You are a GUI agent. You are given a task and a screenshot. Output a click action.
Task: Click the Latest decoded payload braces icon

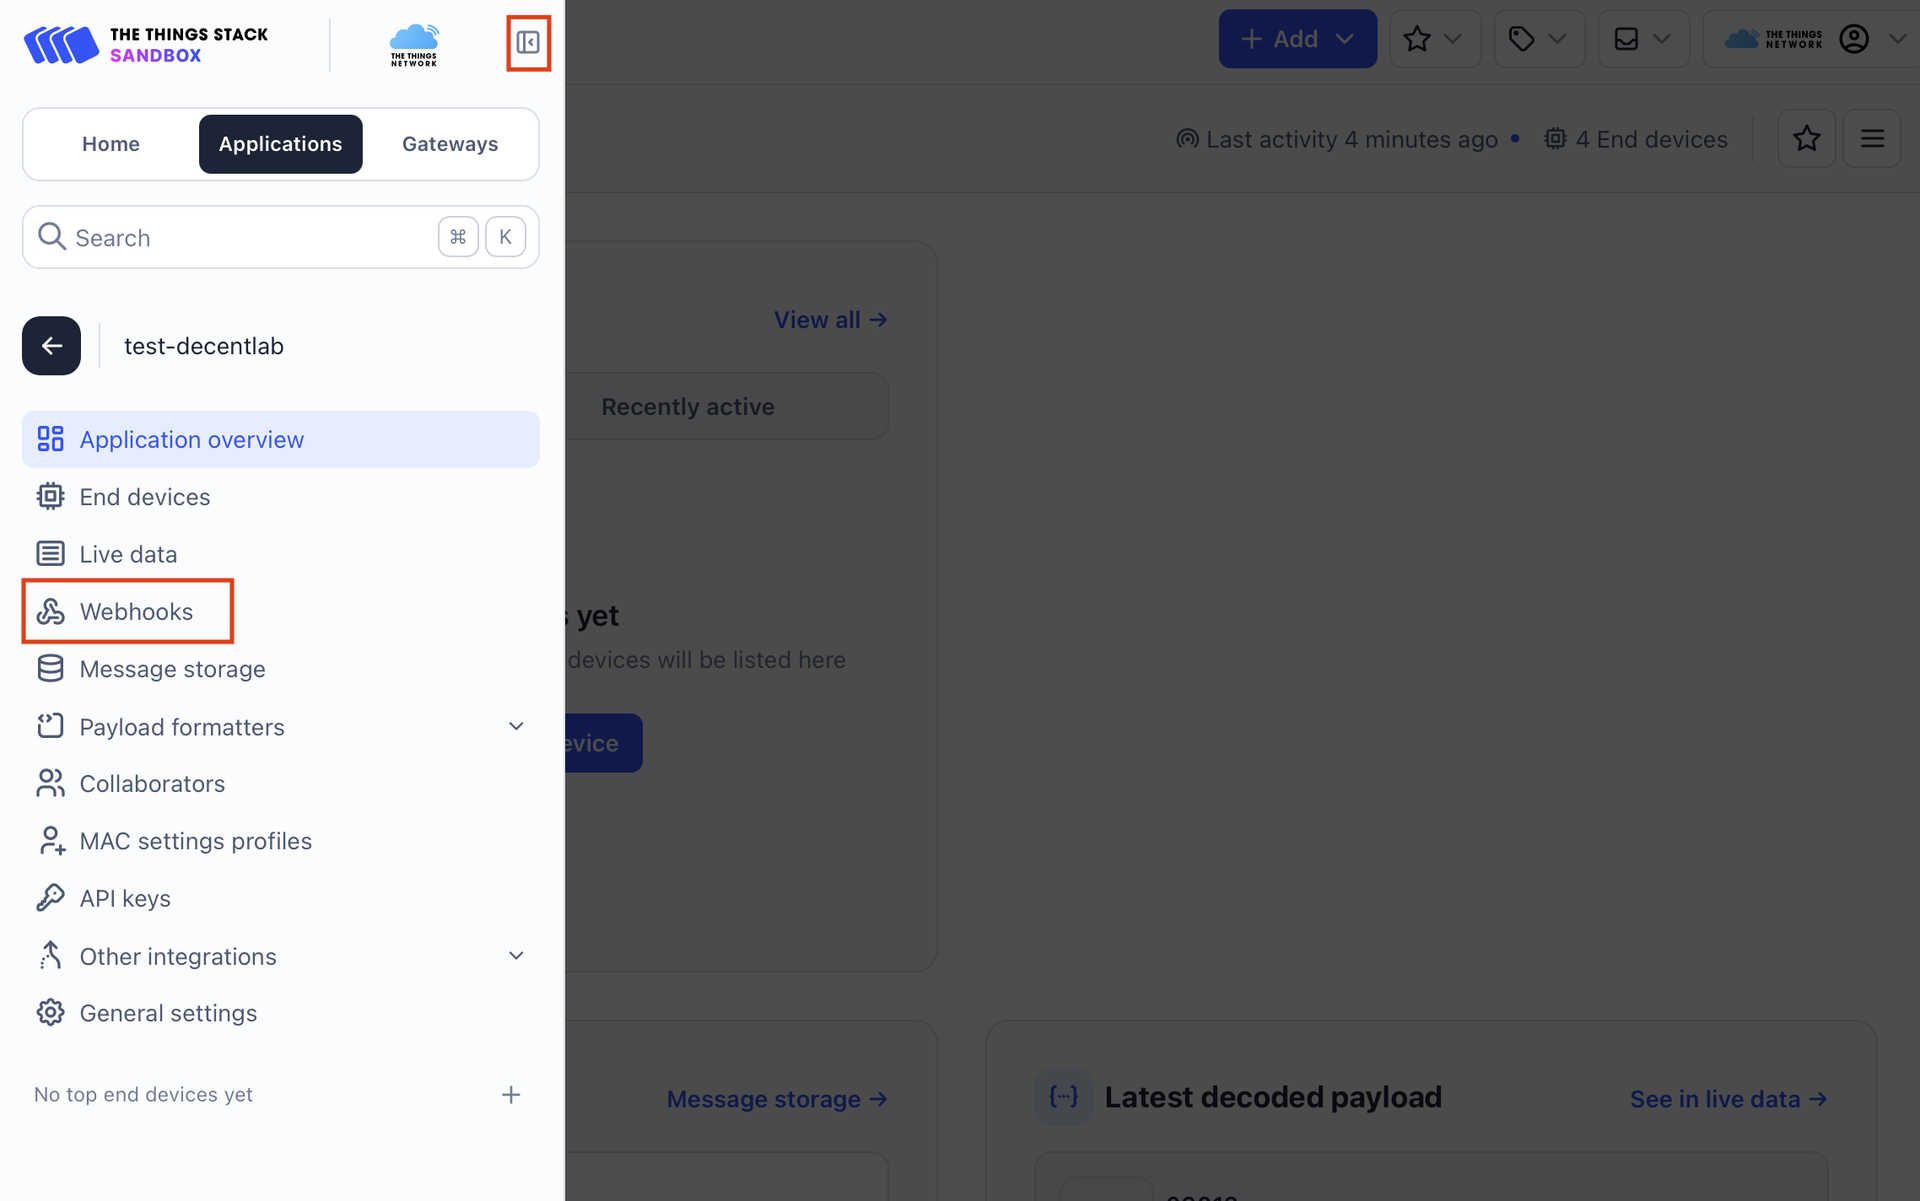tap(1063, 1097)
